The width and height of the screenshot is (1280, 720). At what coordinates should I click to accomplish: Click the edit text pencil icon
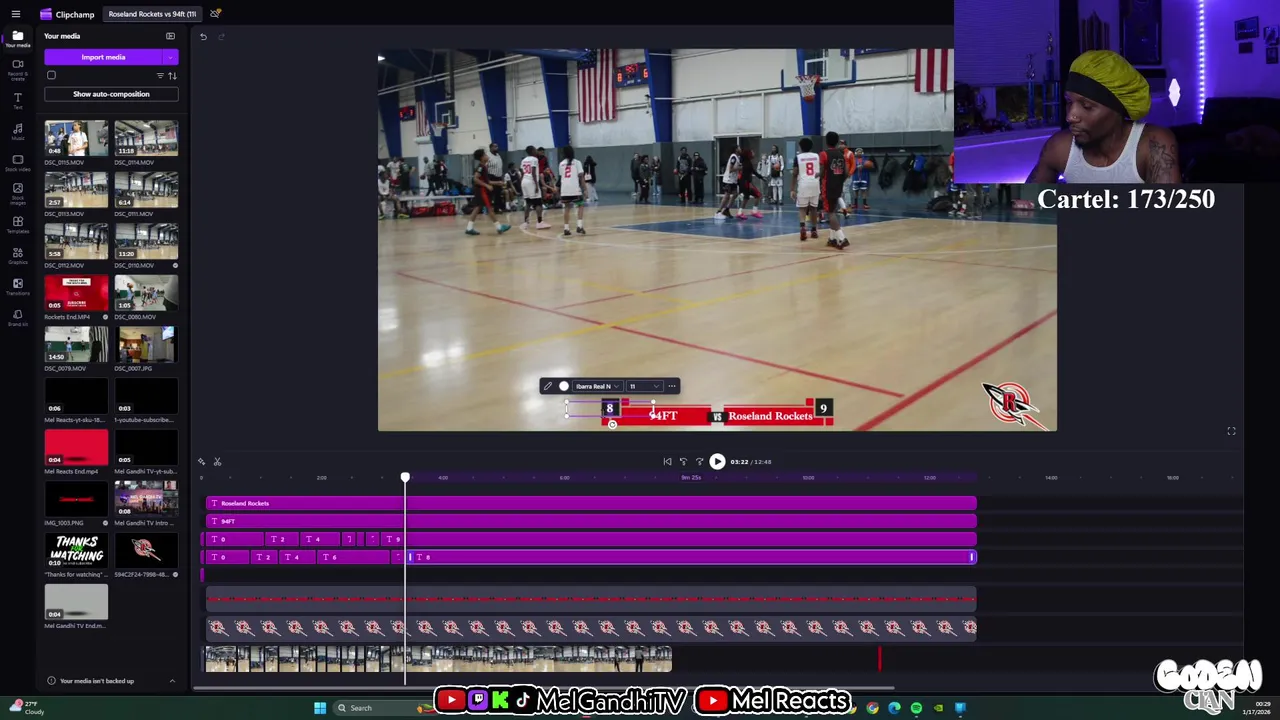547,386
